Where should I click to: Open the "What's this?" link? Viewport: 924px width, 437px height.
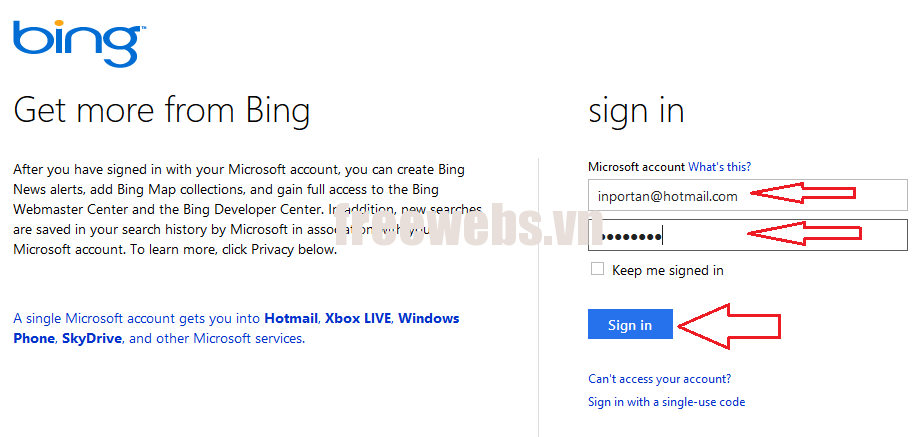719,166
